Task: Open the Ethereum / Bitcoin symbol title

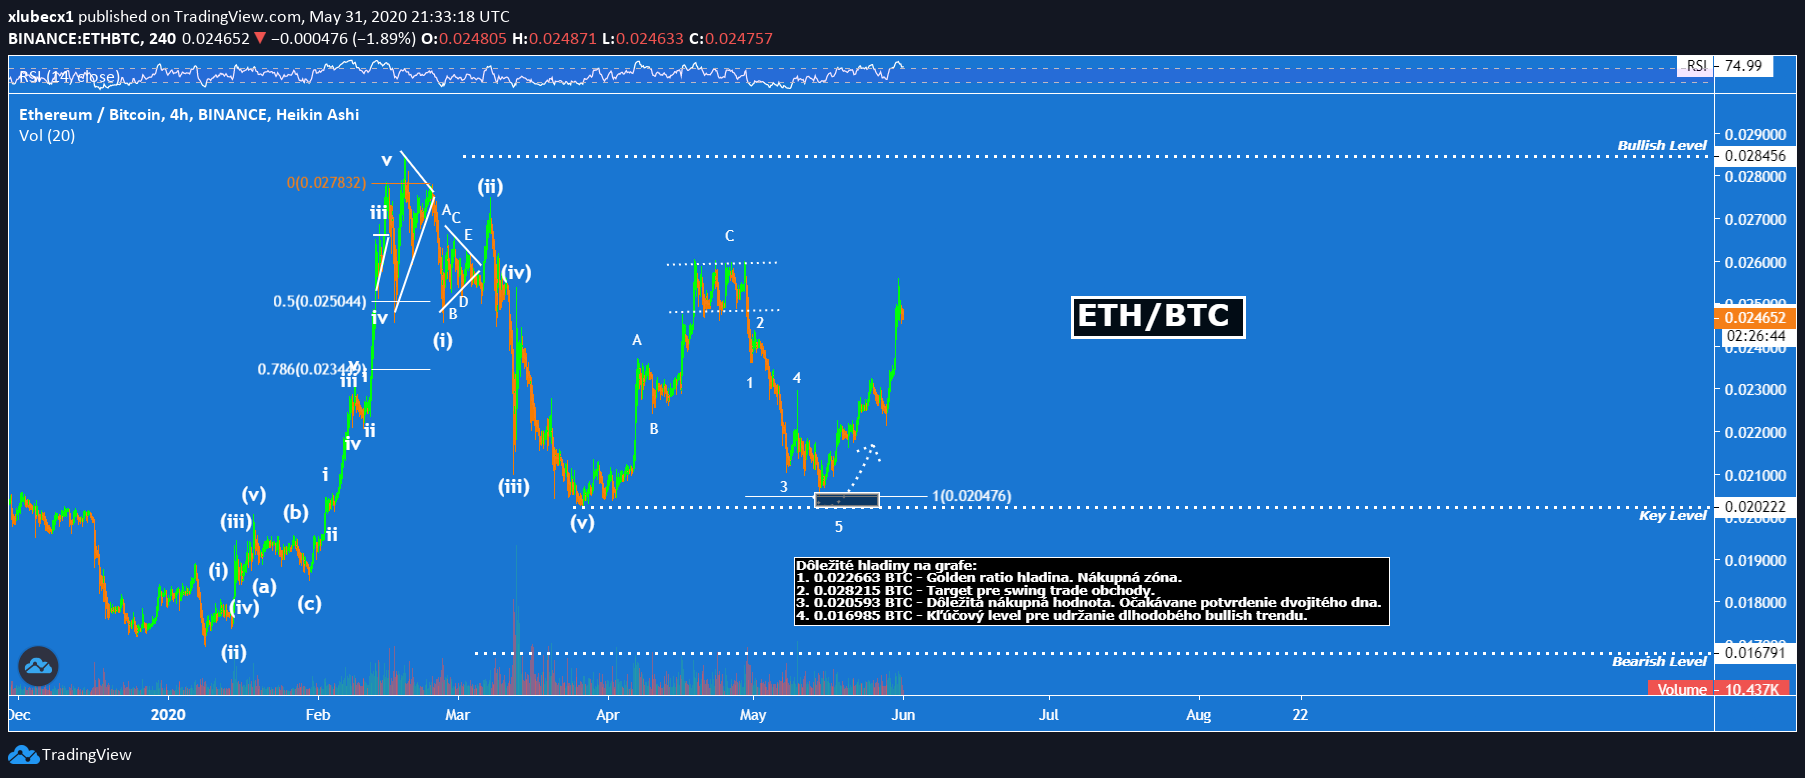Action: click(x=188, y=115)
